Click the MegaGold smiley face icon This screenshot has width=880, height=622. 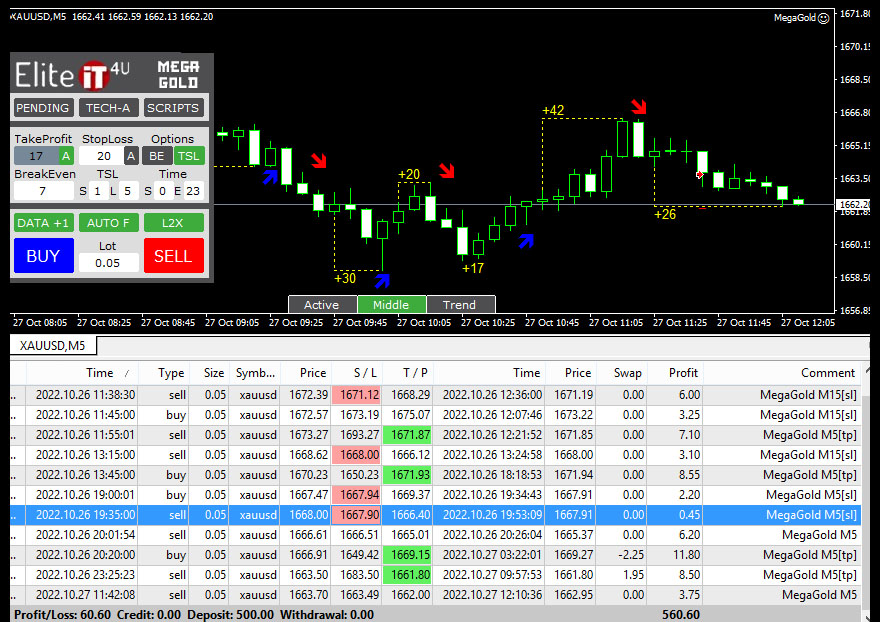(823, 19)
